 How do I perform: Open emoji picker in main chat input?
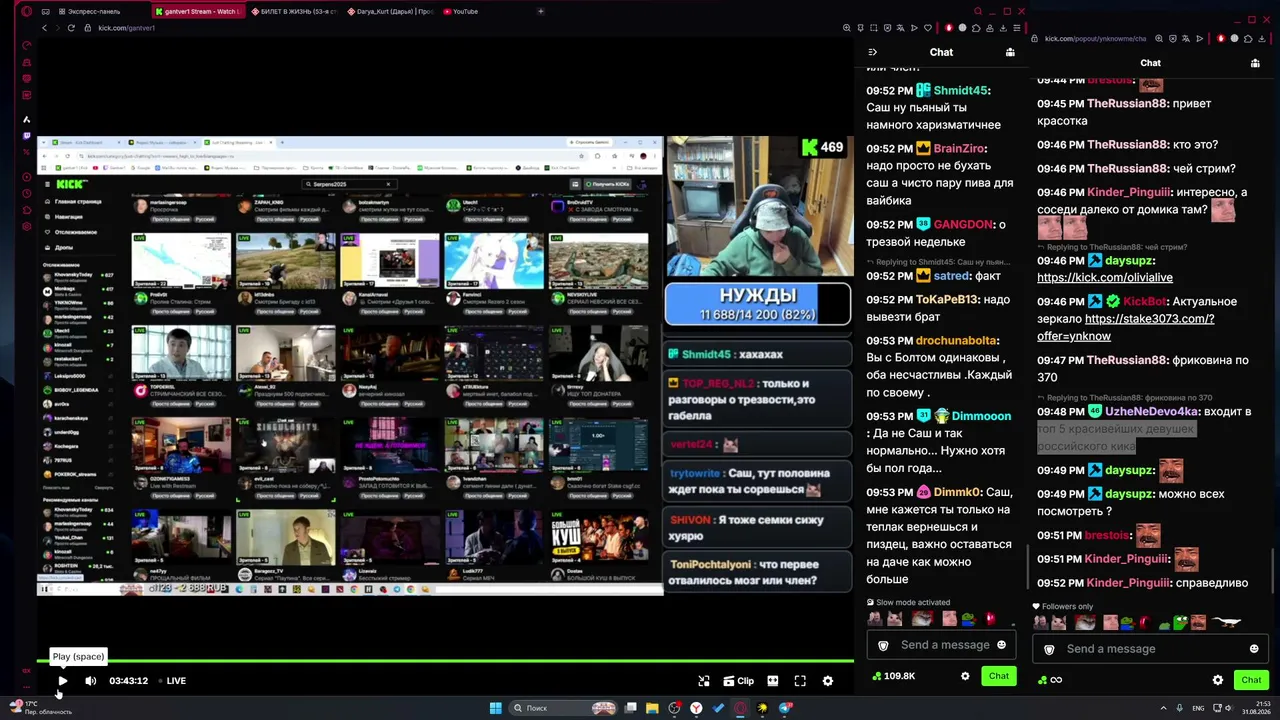coord(1001,645)
